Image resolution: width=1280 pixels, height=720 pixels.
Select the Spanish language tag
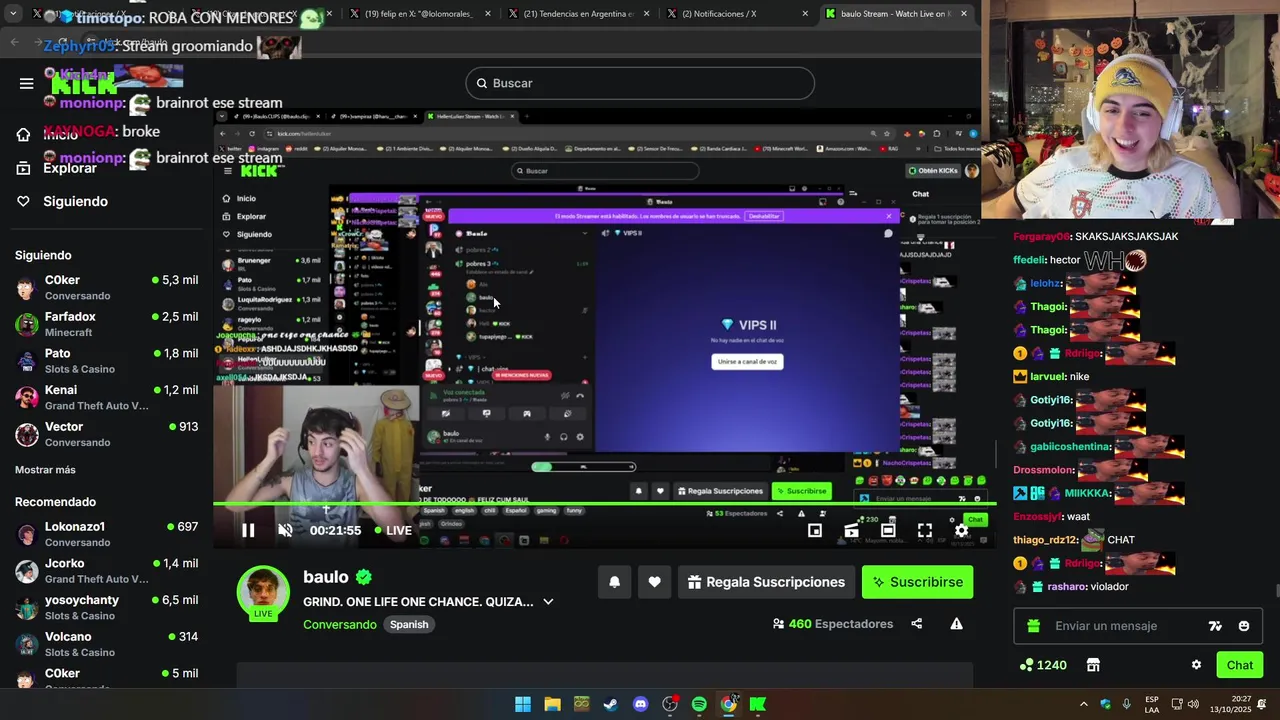click(x=409, y=624)
